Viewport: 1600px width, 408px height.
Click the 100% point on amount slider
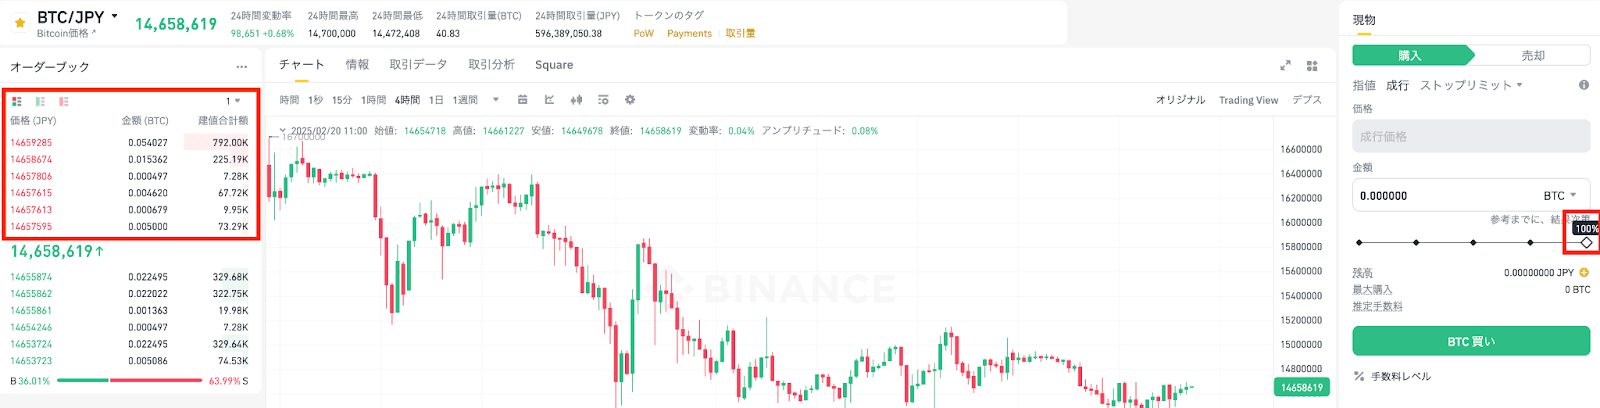coord(1586,243)
